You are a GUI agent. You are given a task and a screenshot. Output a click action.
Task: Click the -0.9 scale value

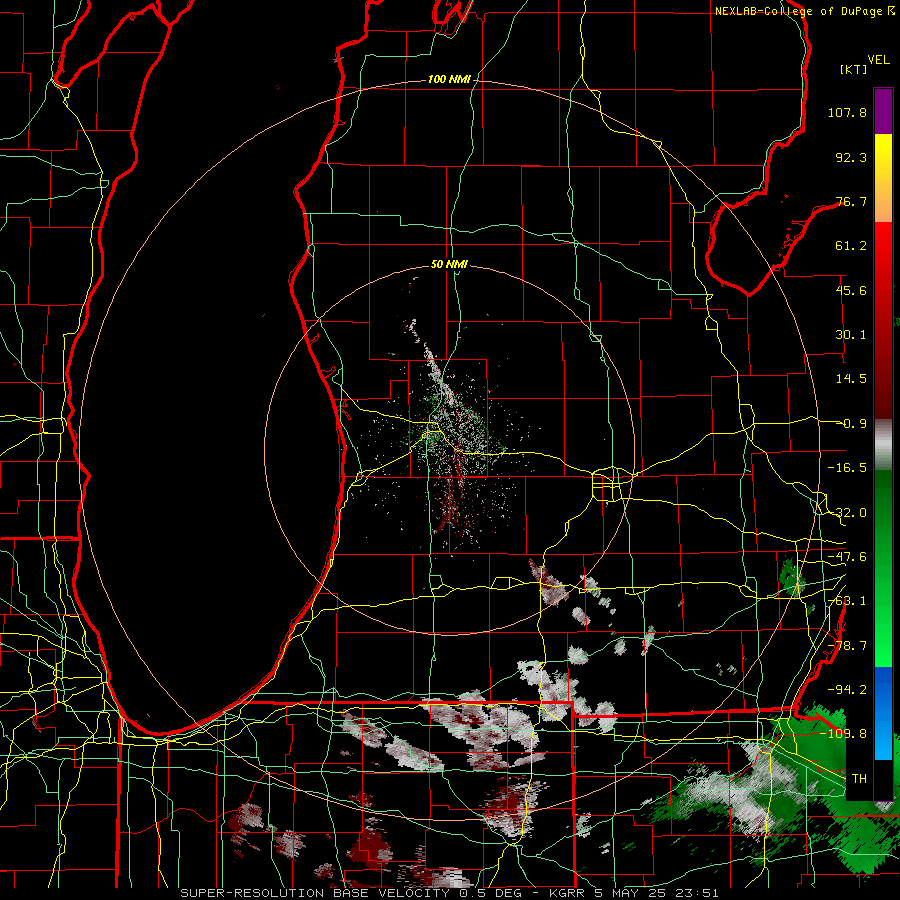click(851, 424)
